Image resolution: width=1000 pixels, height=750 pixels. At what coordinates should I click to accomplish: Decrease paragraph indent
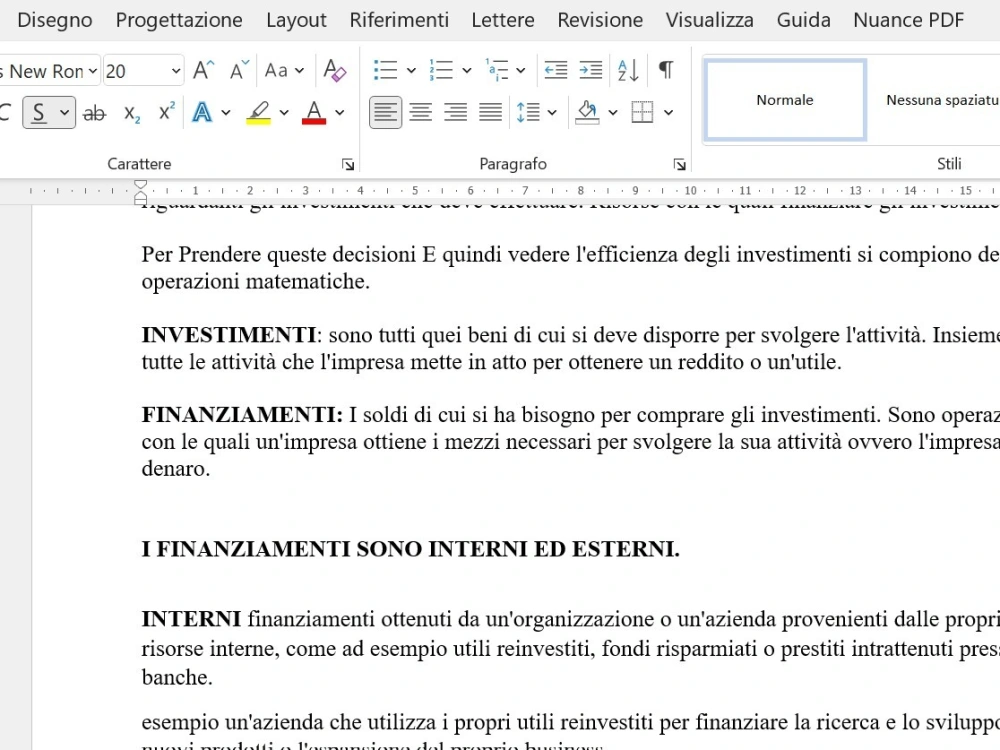pos(555,70)
